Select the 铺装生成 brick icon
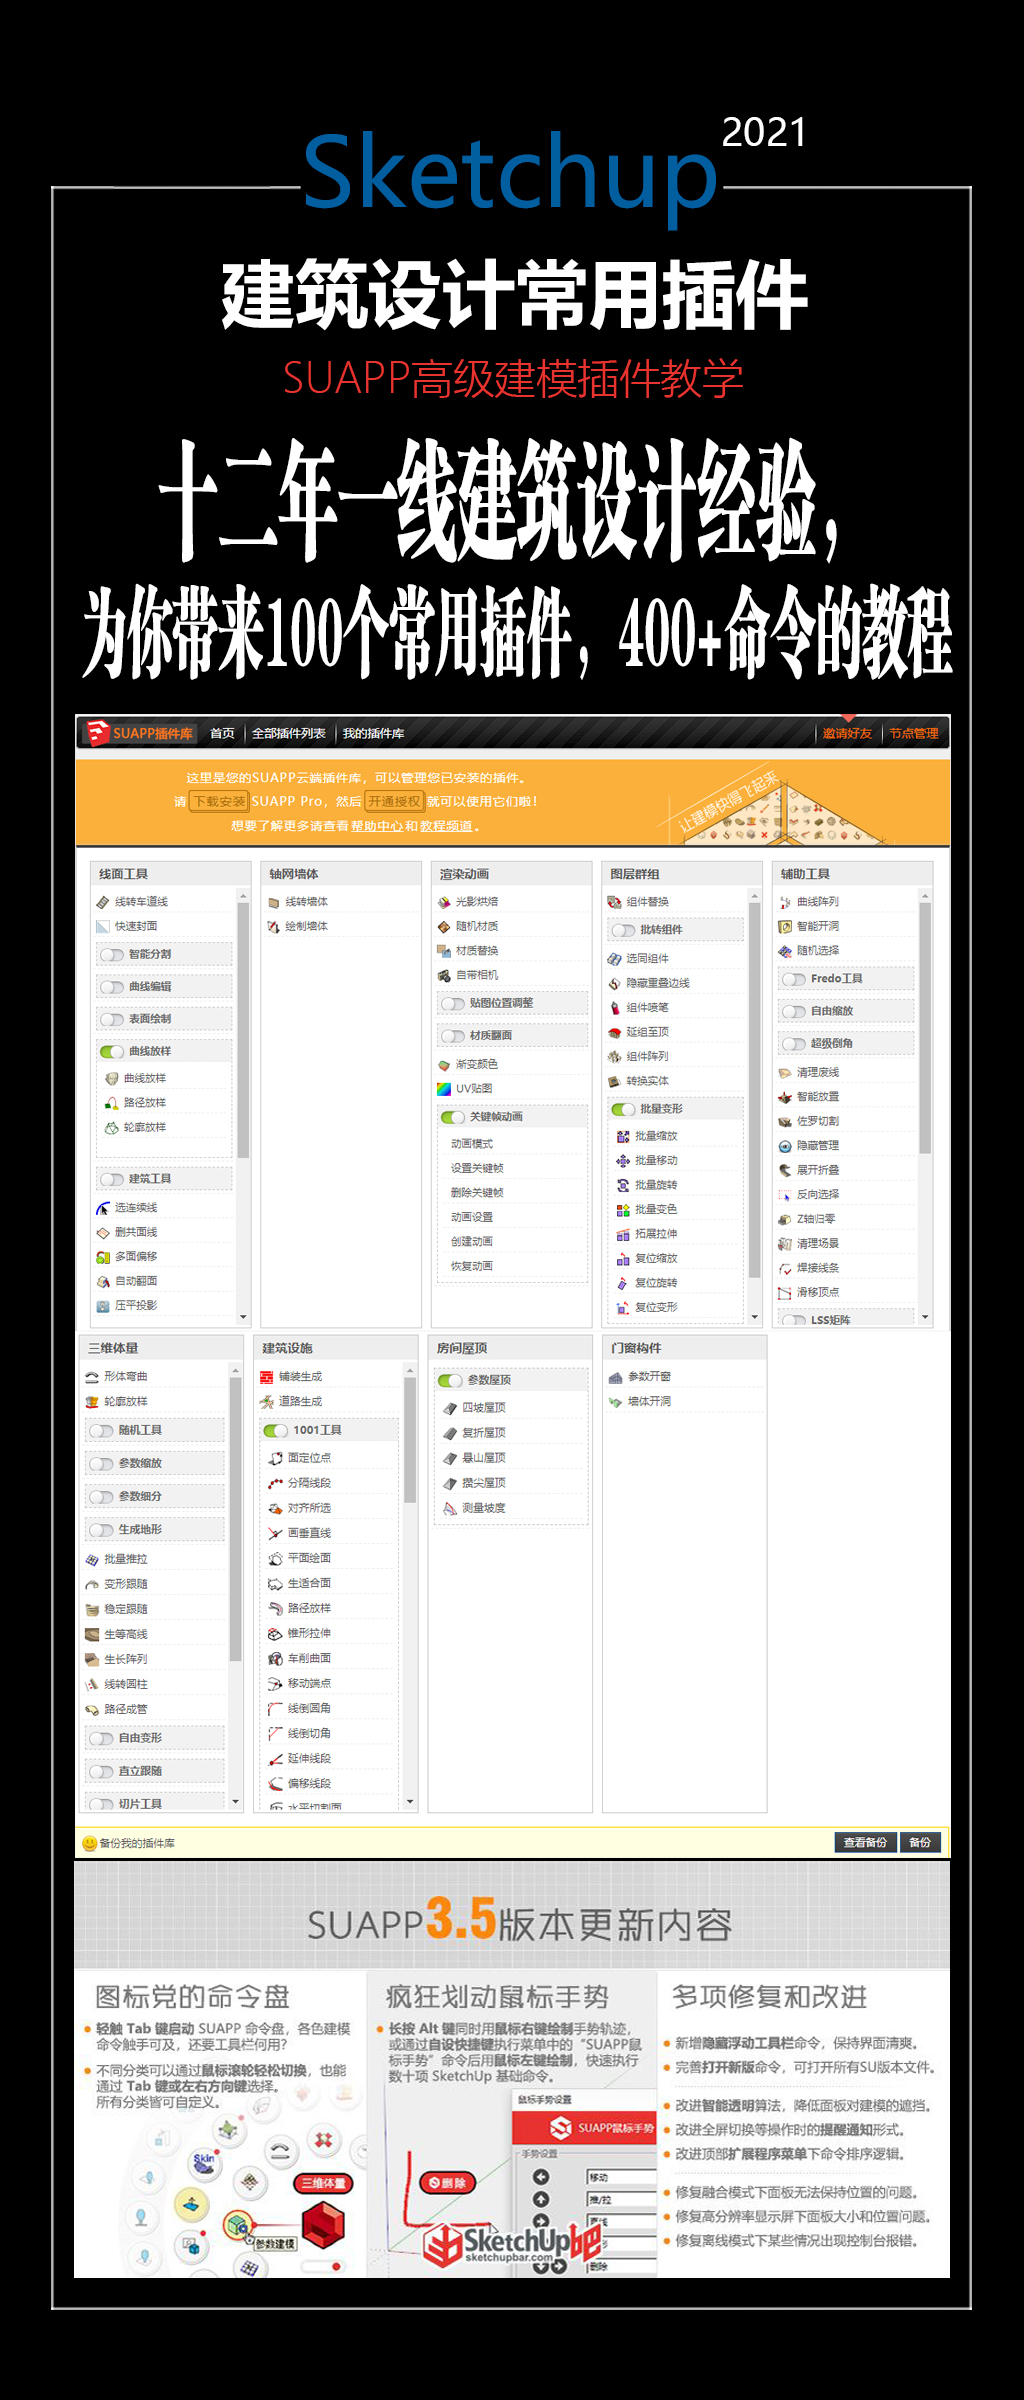 tap(267, 1377)
